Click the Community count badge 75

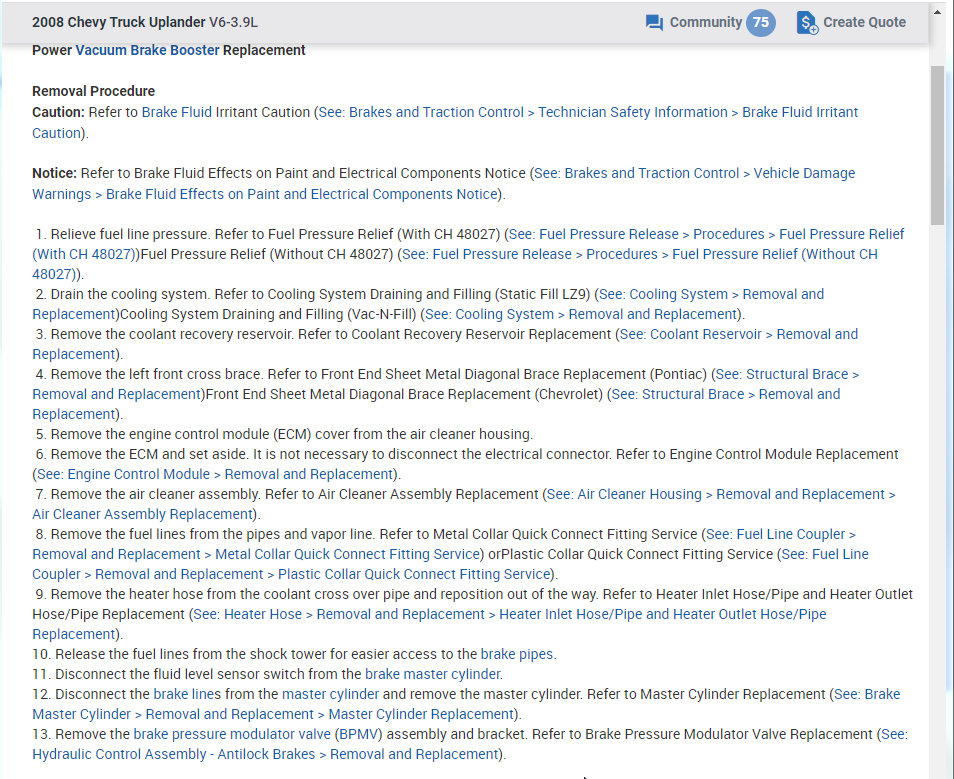tap(761, 23)
